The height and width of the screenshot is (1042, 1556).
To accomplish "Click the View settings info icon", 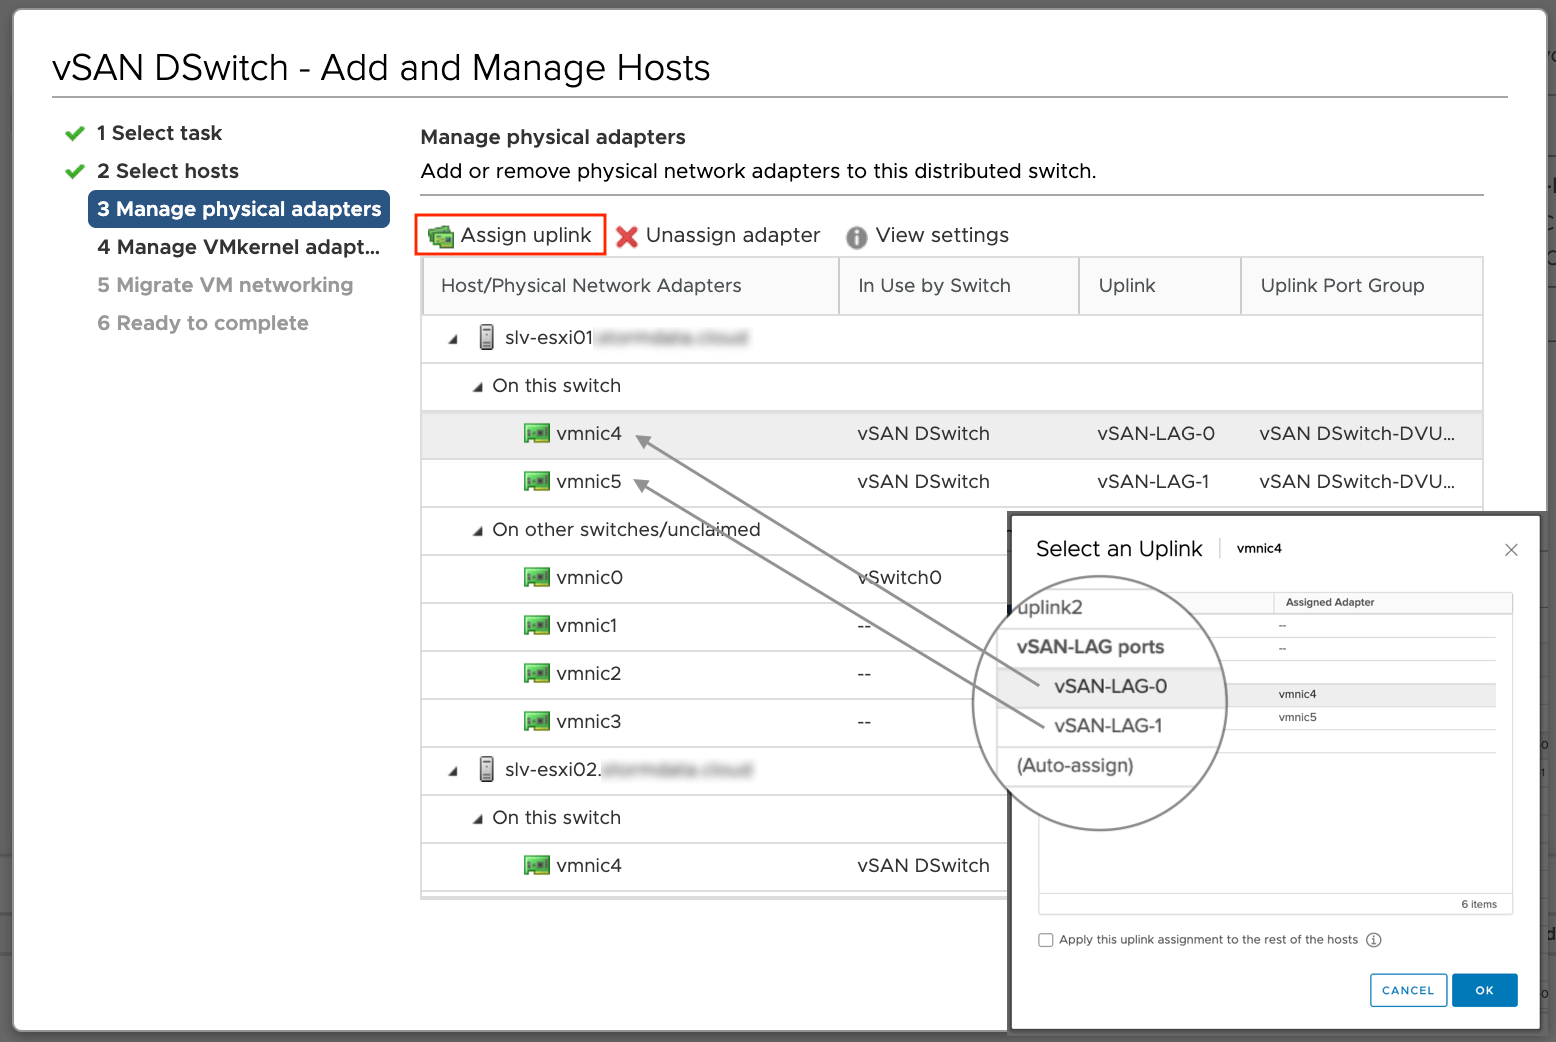I will pos(856,237).
